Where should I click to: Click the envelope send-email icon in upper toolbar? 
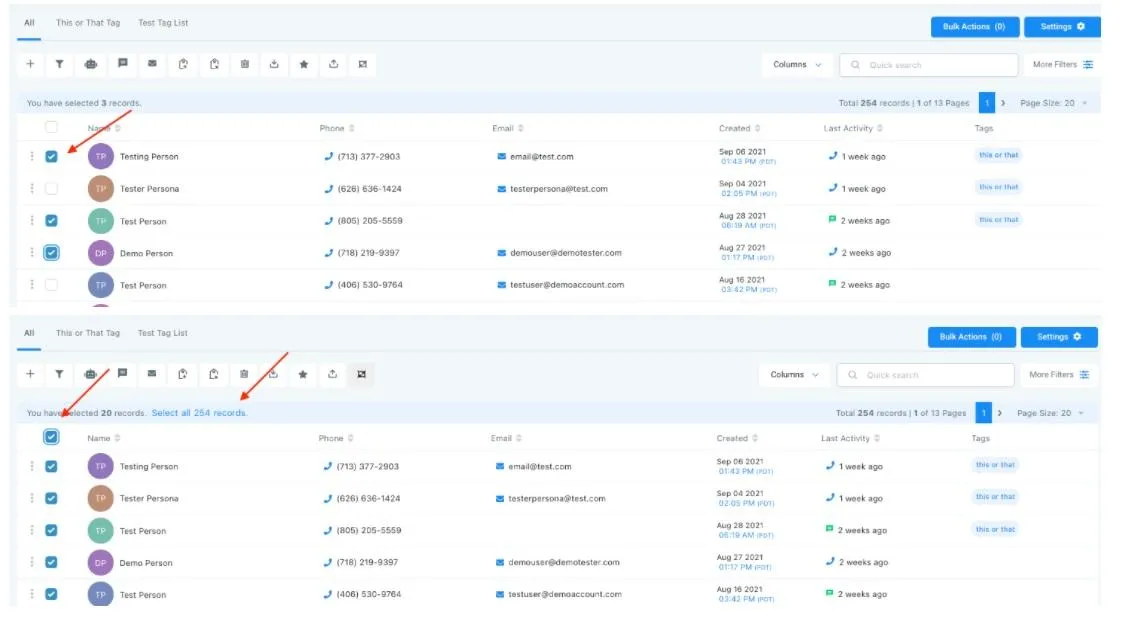(152, 63)
